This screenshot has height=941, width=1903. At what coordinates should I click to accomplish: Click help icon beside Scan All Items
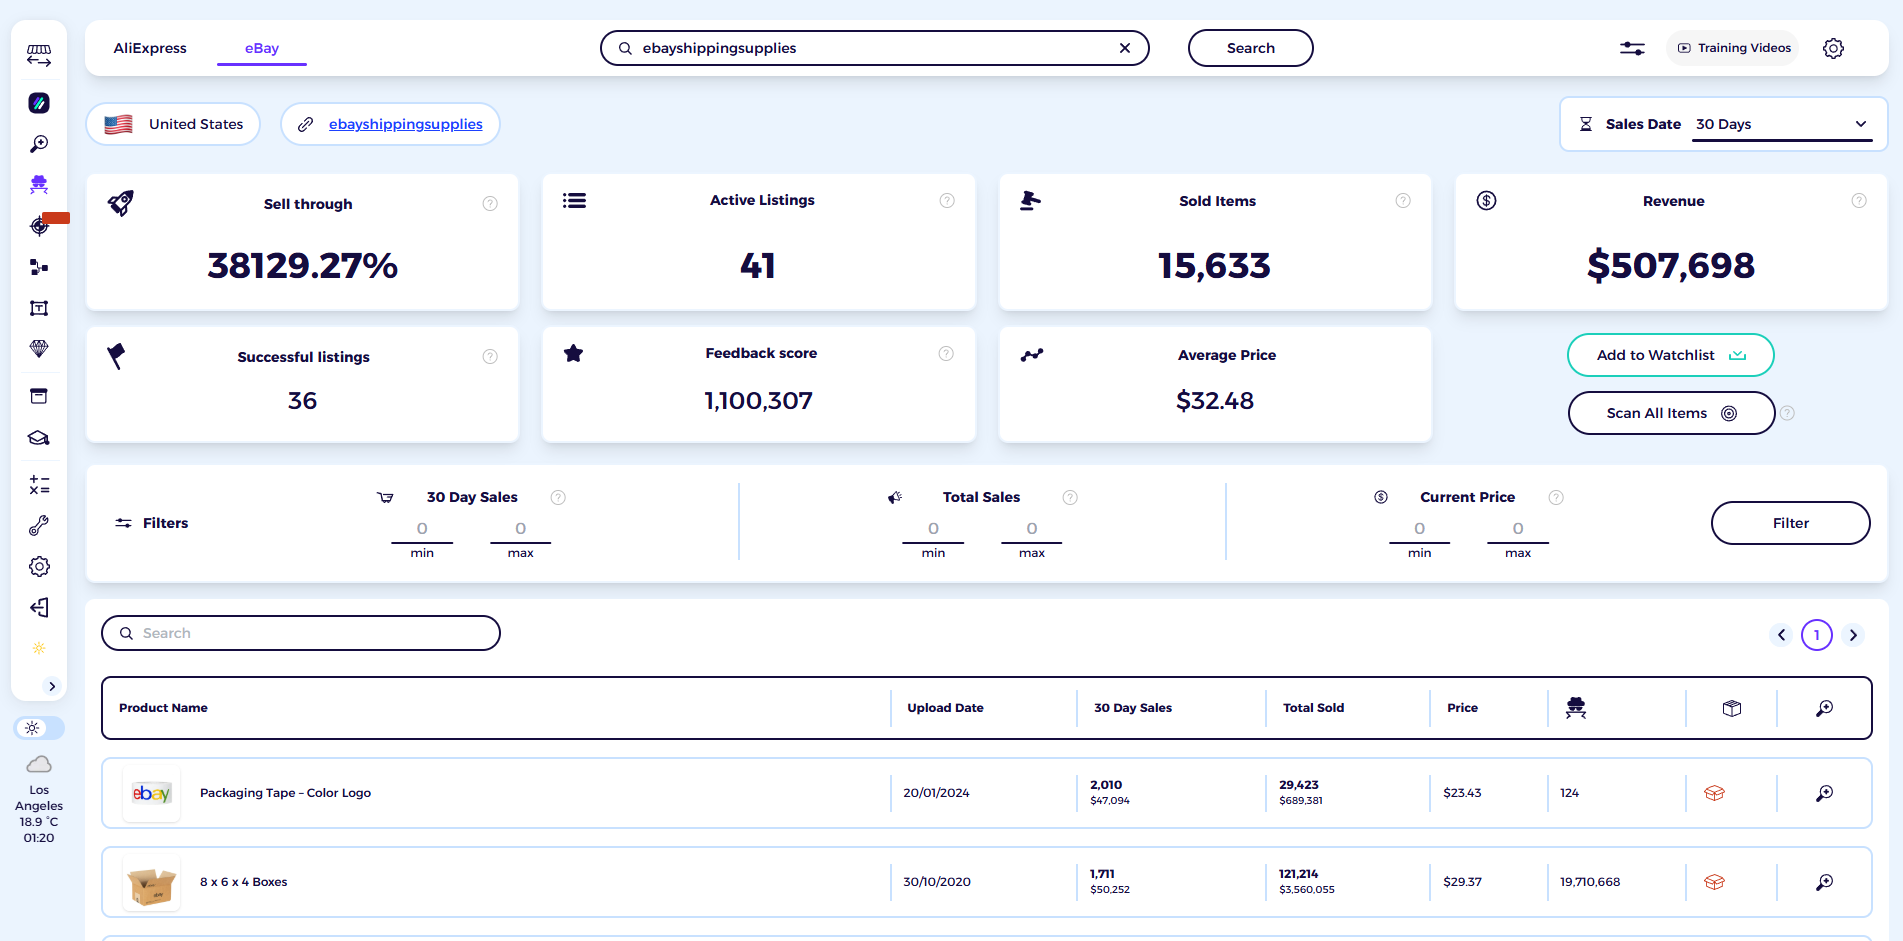tap(1787, 413)
